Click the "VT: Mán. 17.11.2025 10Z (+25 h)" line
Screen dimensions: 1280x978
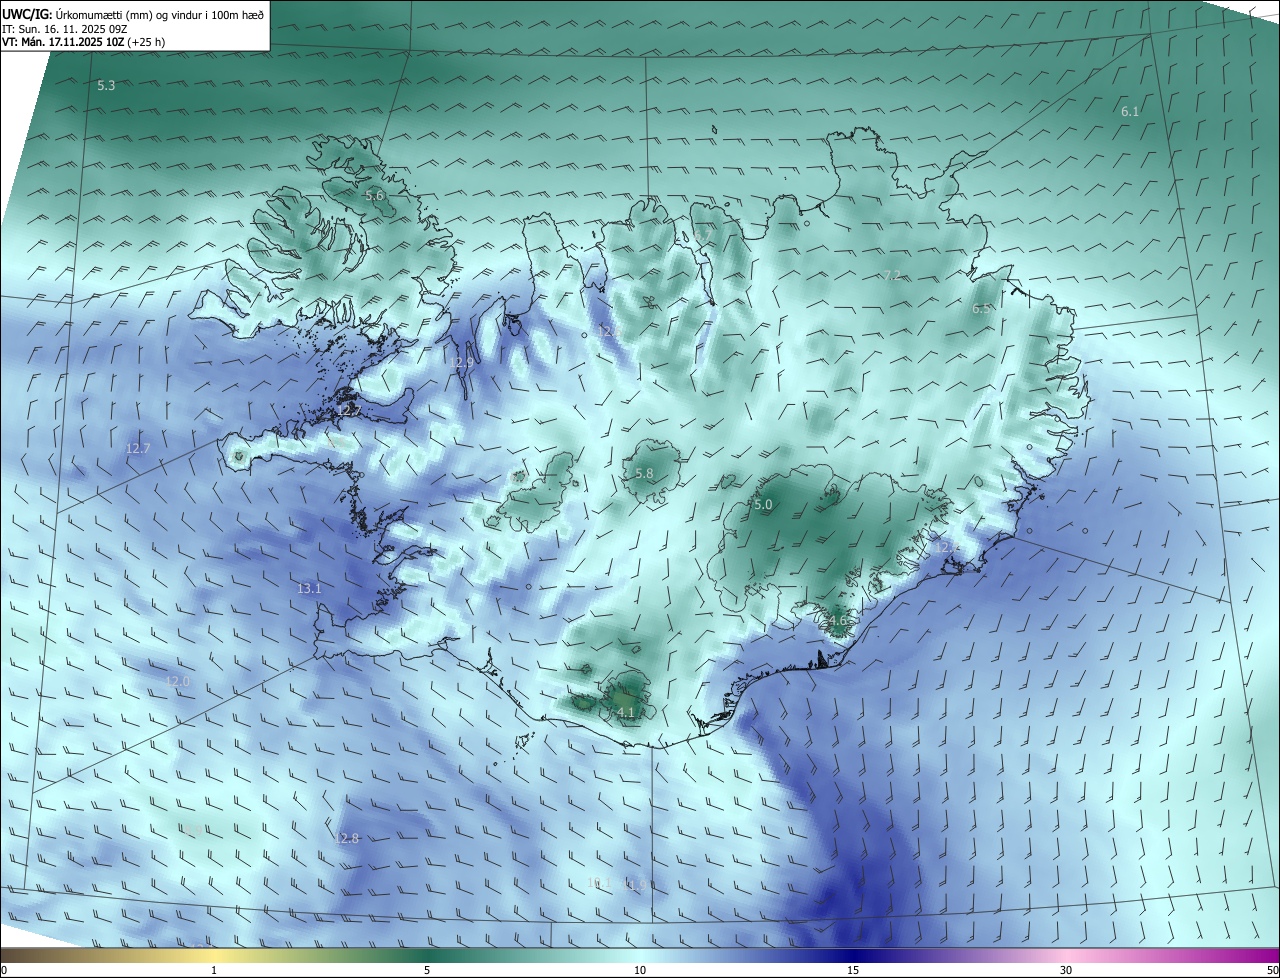tap(84, 42)
